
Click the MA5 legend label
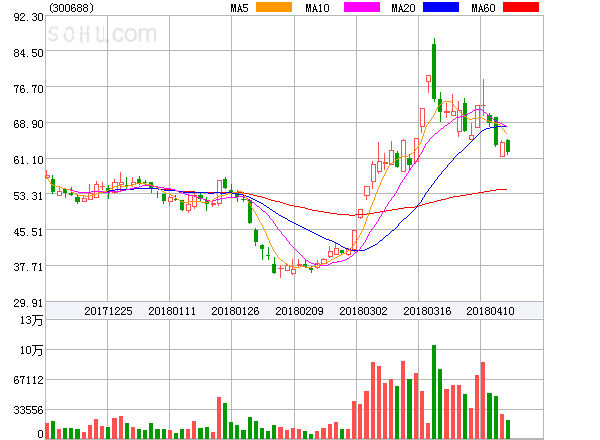[x=239, y=8]
